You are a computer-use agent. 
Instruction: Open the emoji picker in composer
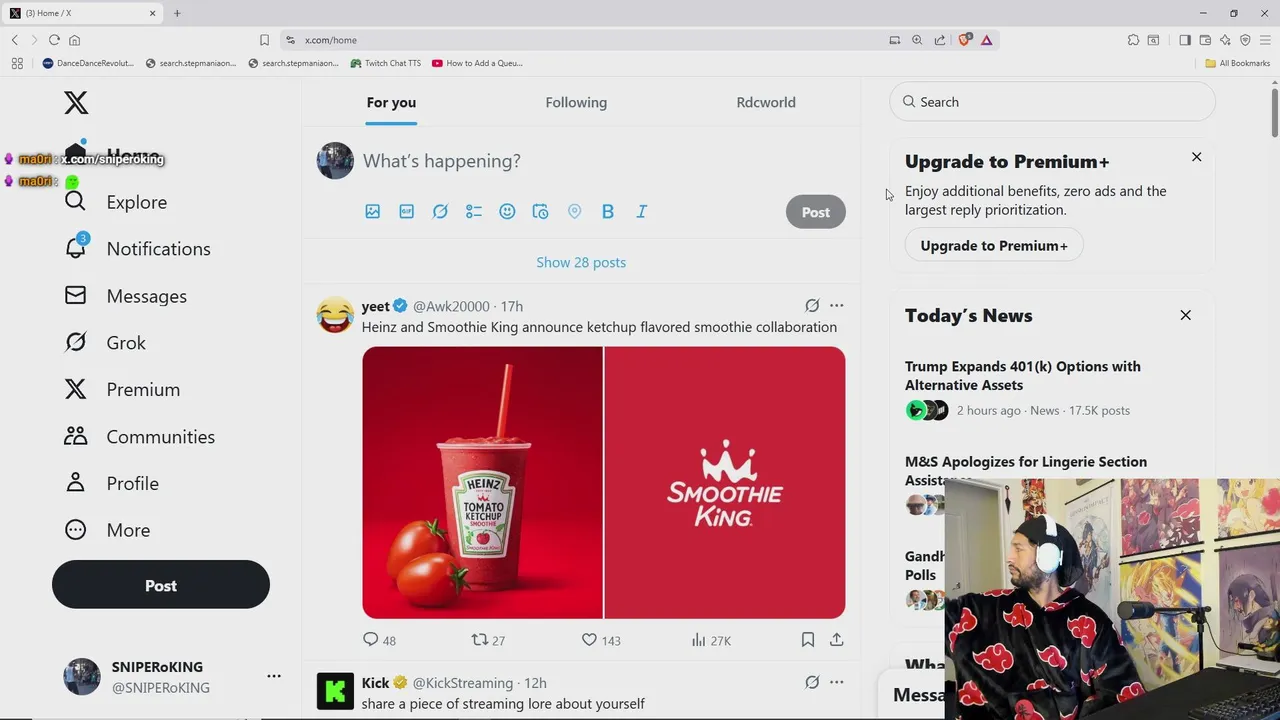[507, 211]
